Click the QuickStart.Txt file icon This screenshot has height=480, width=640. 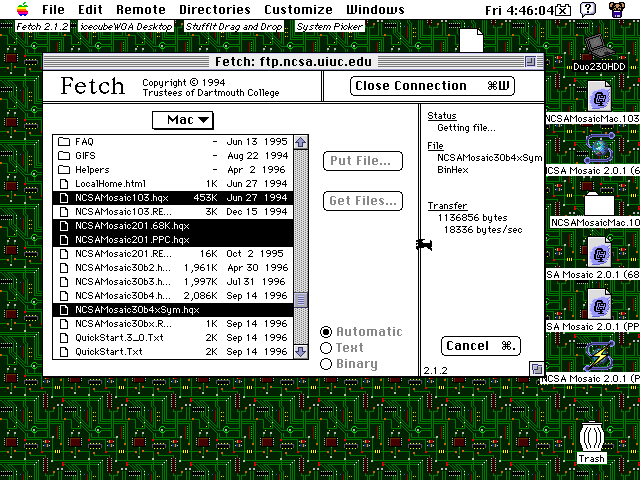(64, 352)
